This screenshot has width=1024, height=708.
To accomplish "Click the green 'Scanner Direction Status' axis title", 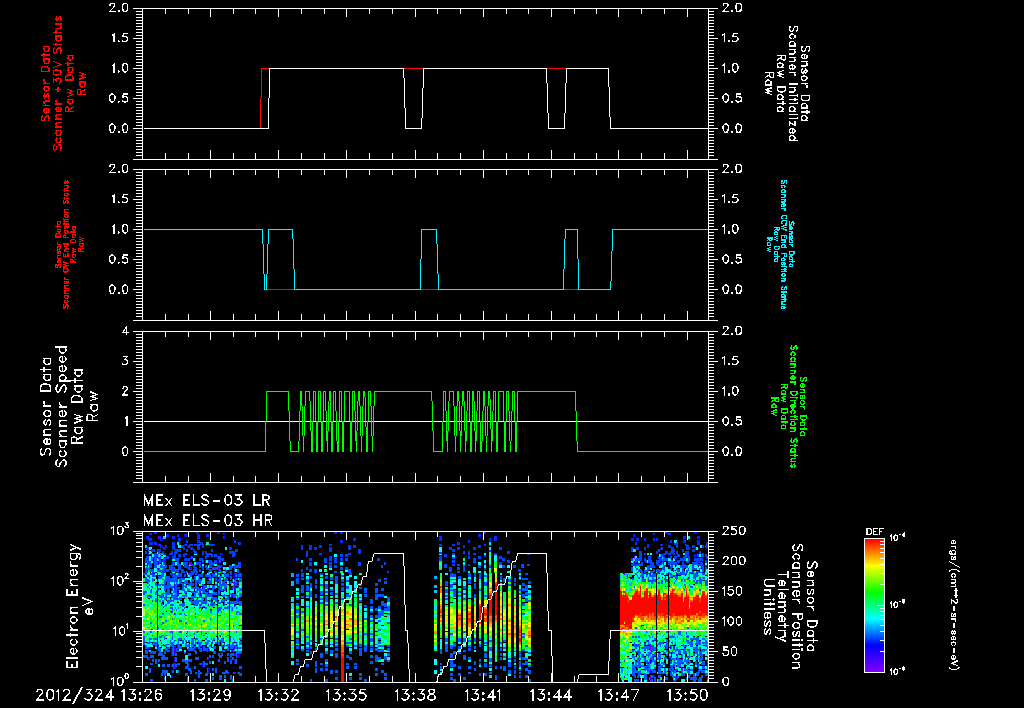I will (788, 406).
